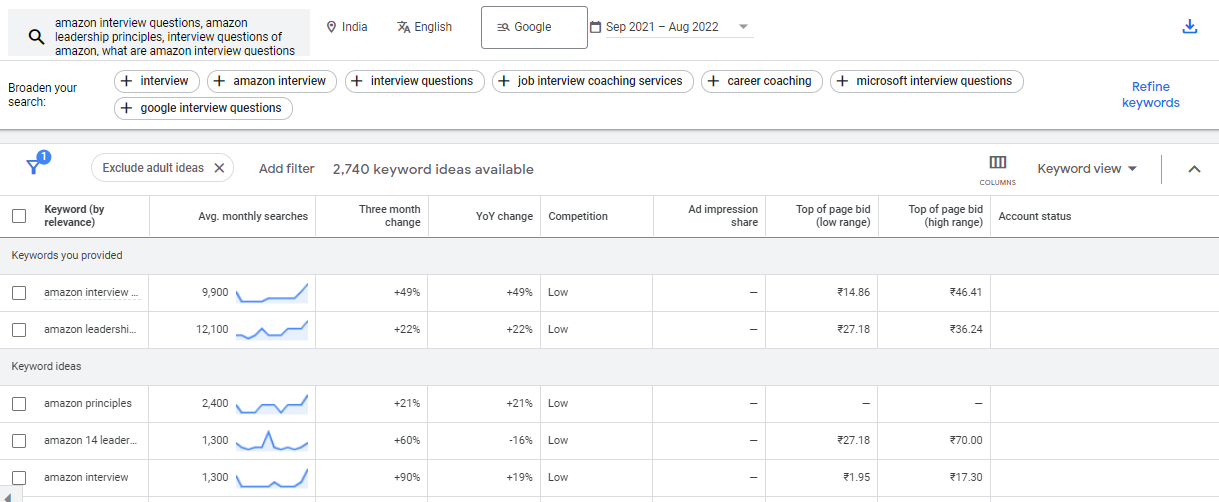Sort by Three month change column

tap(390, 216)
